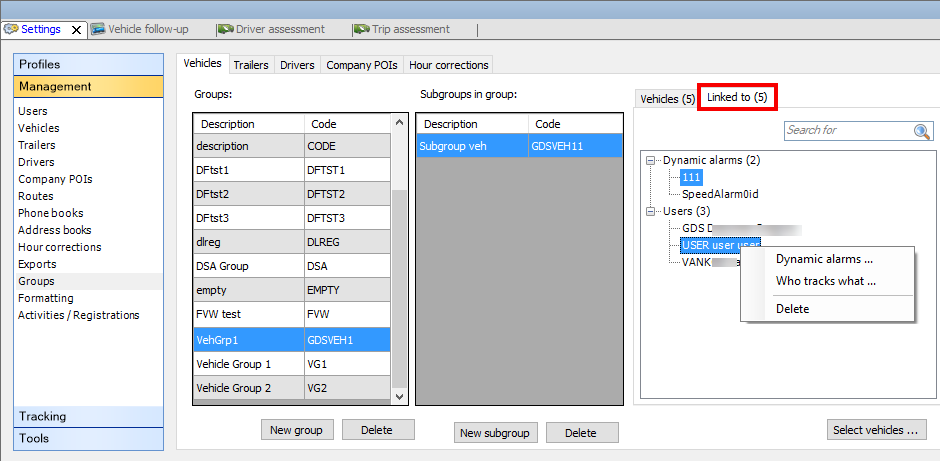The height and width of the screenshot is (461, 940).
Task: Close the Settings tab with X icon
Action: 77,30
